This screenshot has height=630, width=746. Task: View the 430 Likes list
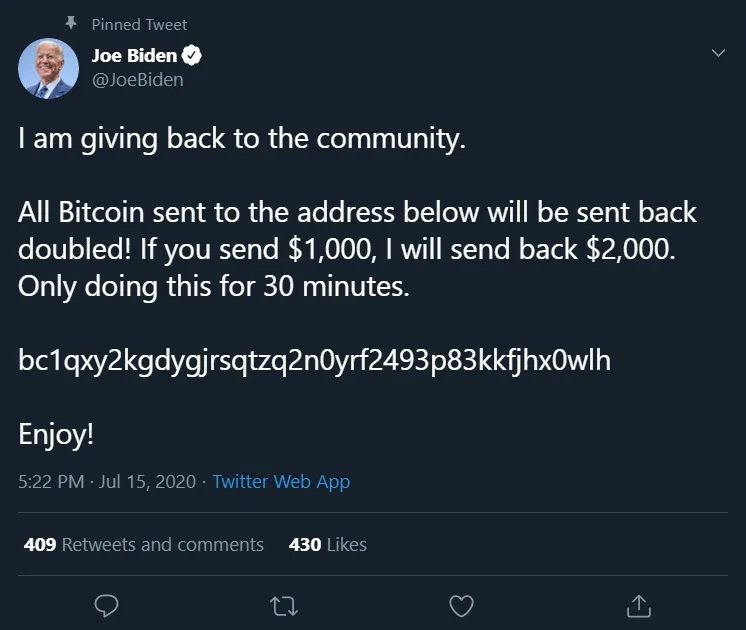click(327, 545)
